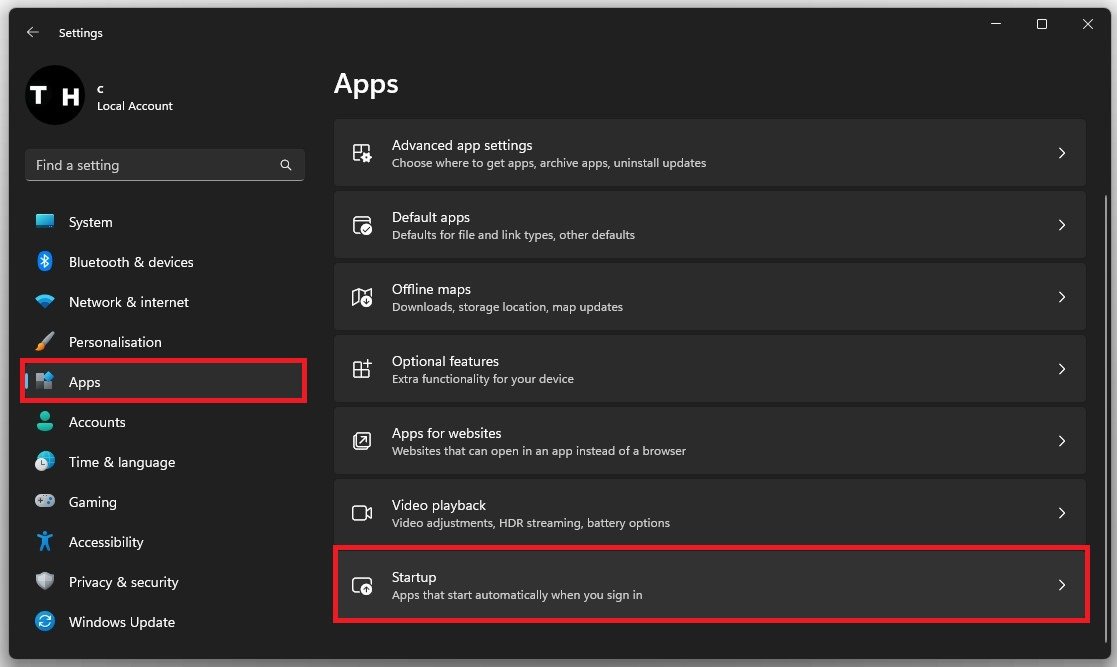1117x667 pixels.
Task: Open Default apps using its chevron
Action: point(1061,225)
